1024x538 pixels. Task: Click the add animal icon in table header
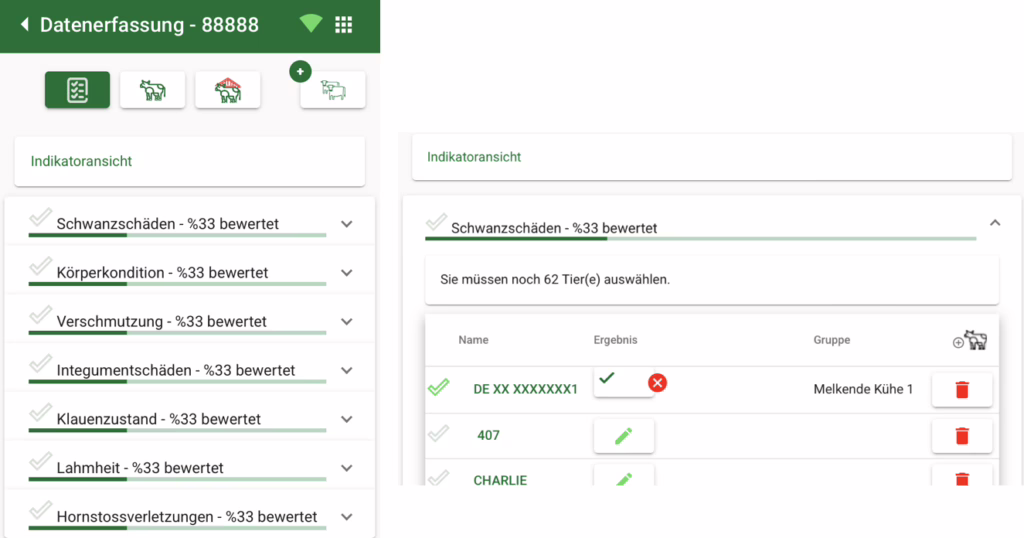click(x=969, y=340)
